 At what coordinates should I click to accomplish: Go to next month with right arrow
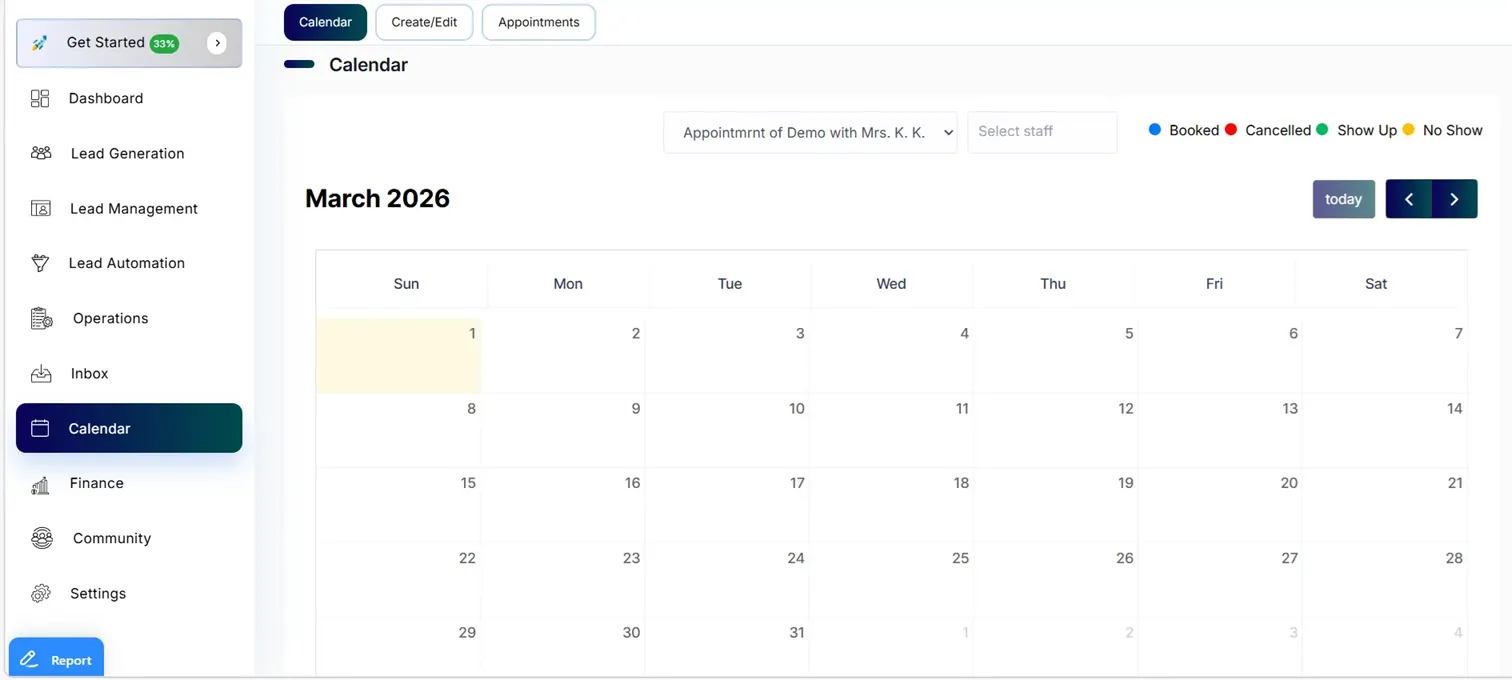tap(1454, 199)
